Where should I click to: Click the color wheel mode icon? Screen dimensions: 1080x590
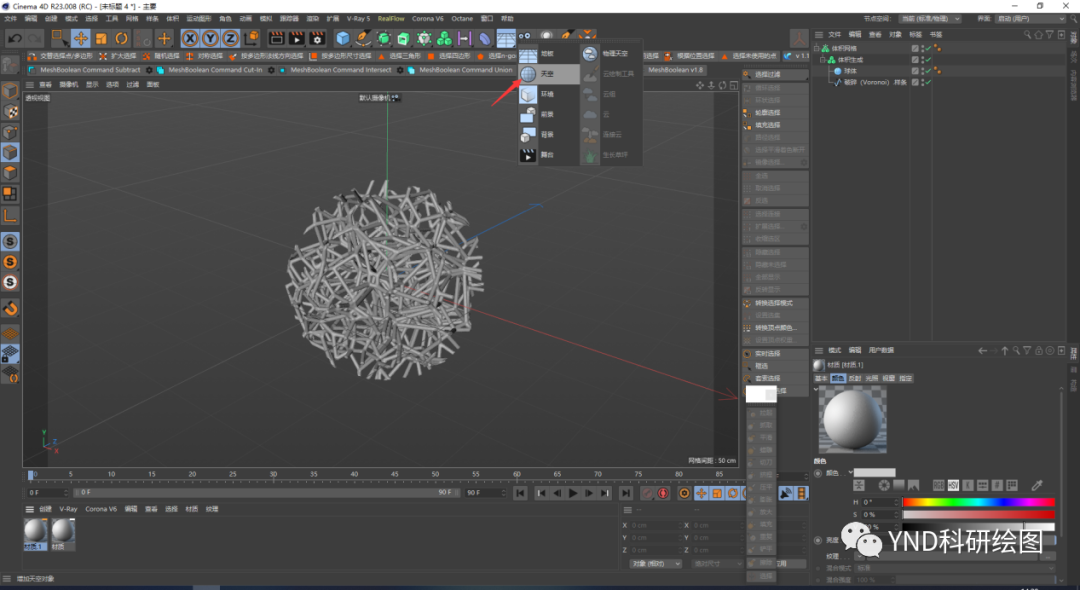pos(884,485)
